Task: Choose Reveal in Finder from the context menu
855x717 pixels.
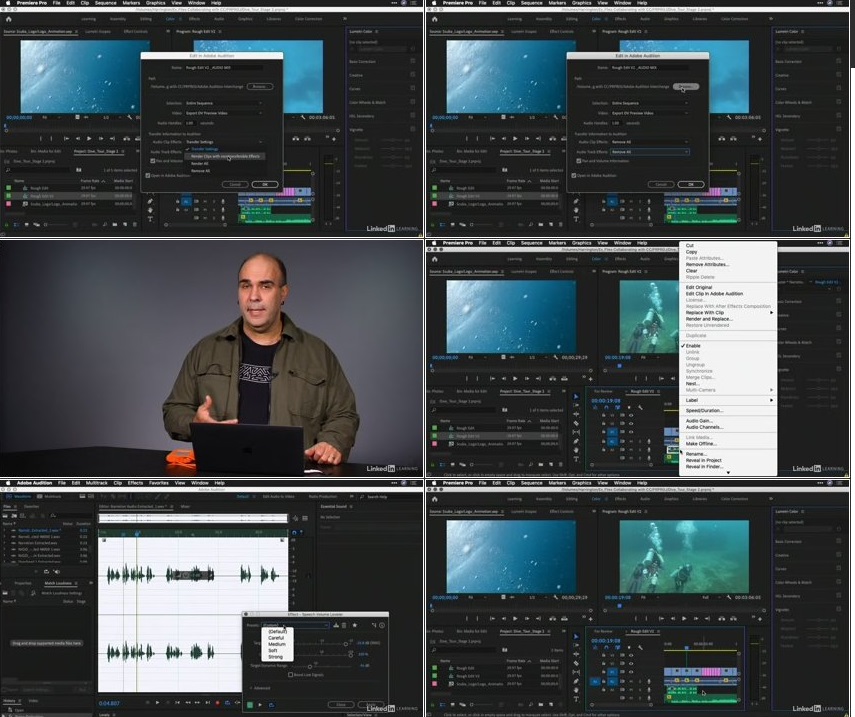Action: (x=704, y=467)
